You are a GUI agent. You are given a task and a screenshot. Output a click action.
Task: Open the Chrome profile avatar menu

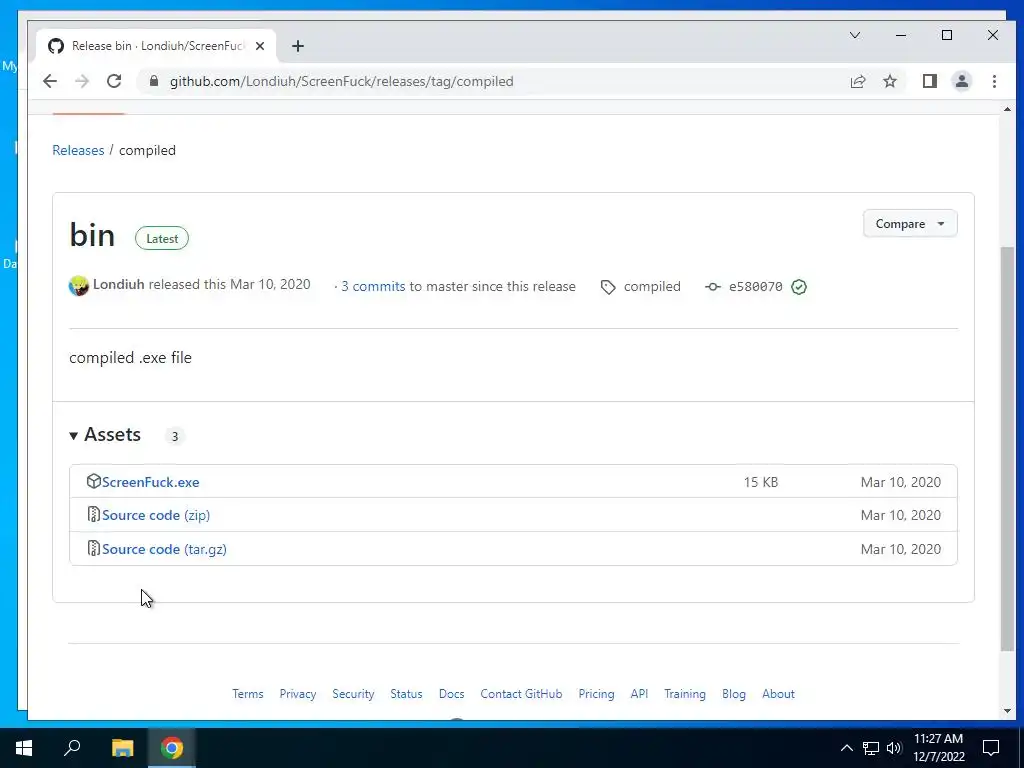tap(961, 81)
